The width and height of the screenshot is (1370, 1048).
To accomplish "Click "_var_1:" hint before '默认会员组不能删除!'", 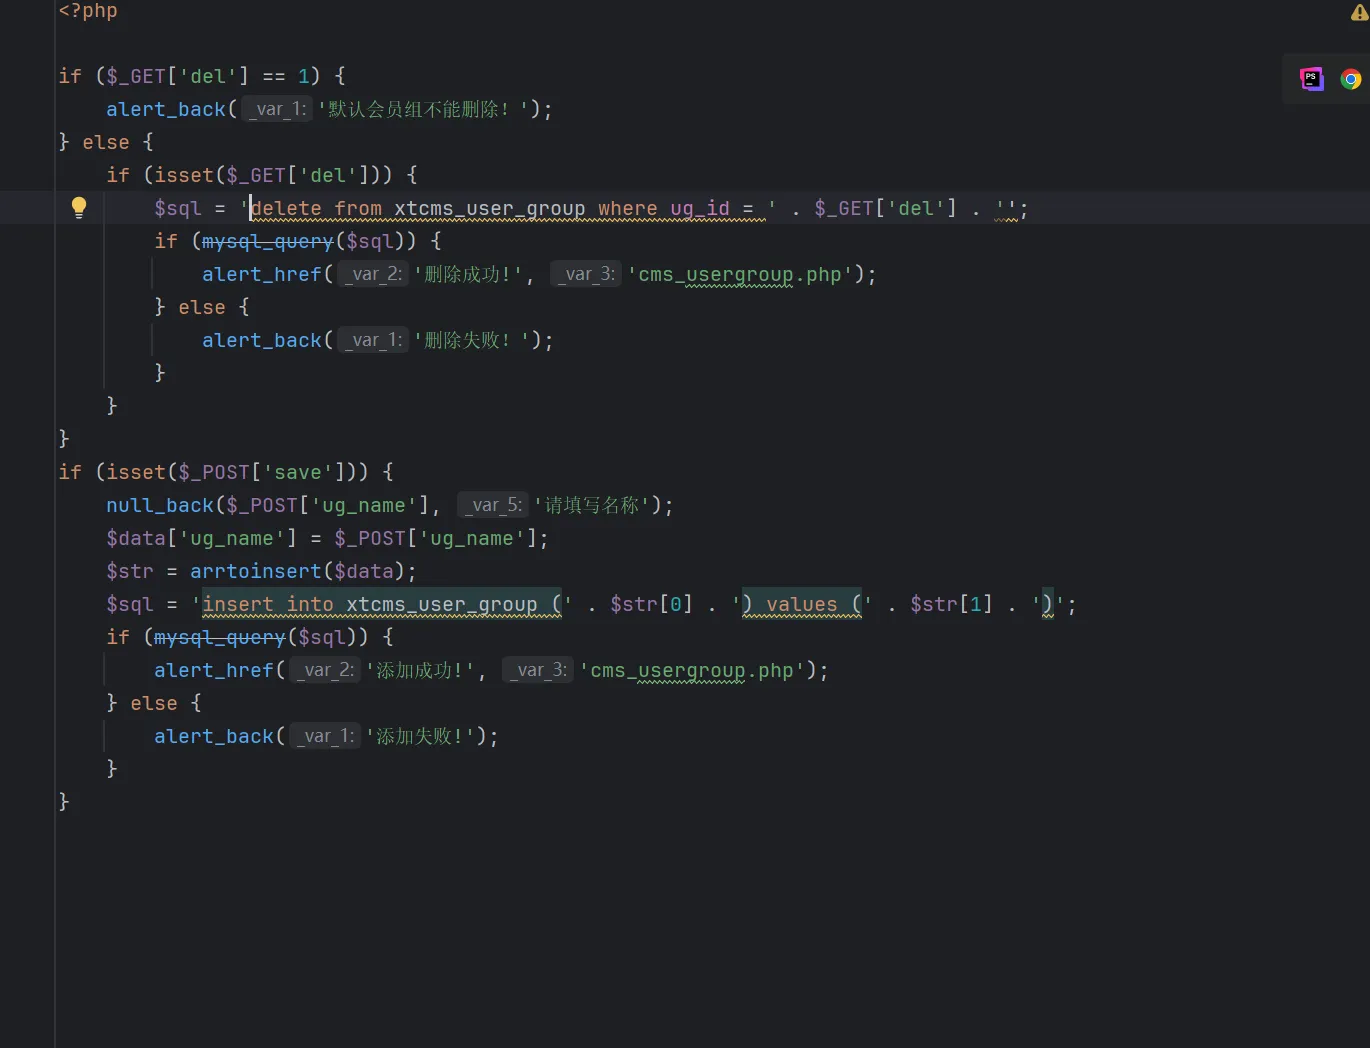I will (279, 109).
